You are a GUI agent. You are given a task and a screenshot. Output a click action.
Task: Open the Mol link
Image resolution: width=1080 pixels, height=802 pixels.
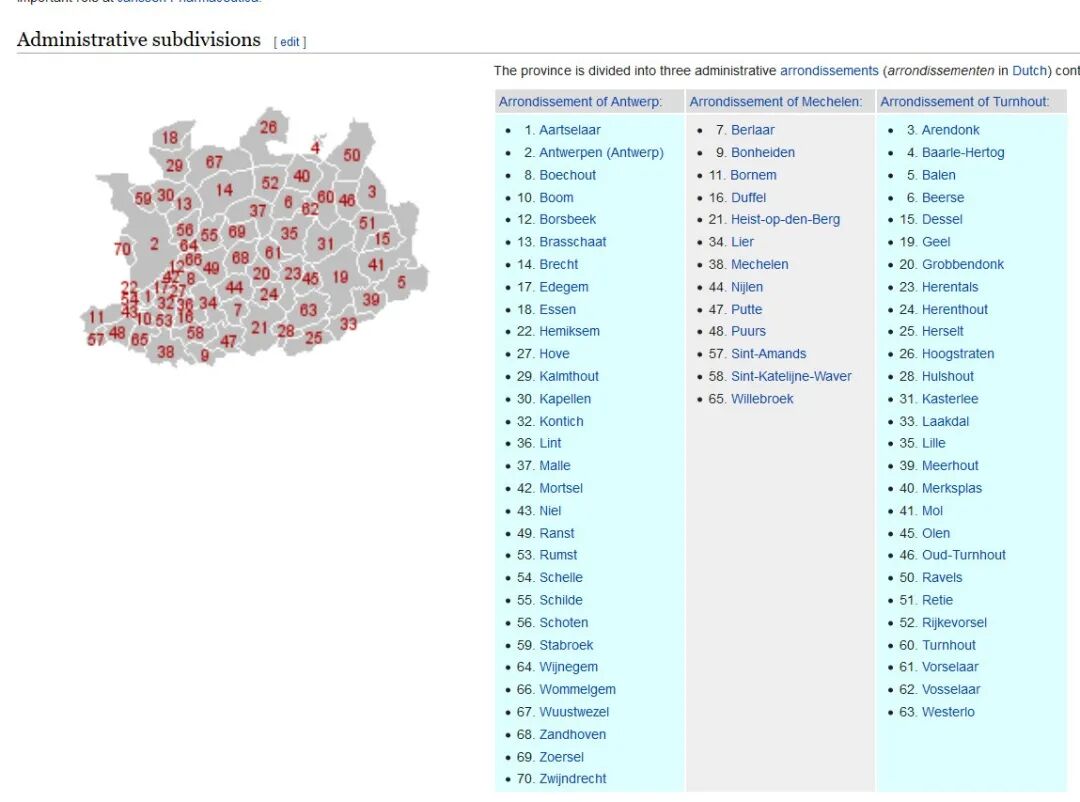(932, 511)
